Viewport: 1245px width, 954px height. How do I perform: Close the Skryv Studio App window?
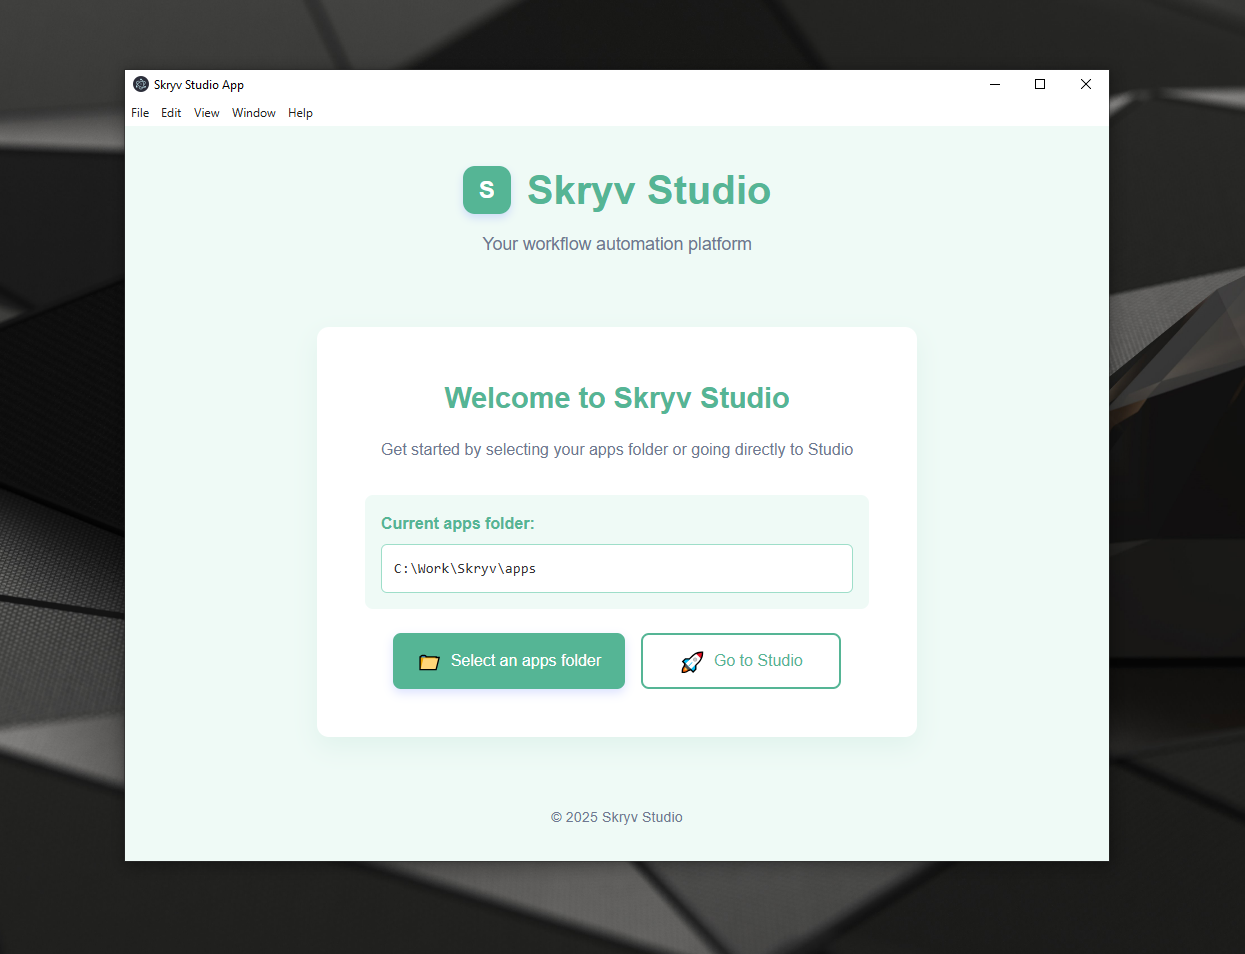1086,85
